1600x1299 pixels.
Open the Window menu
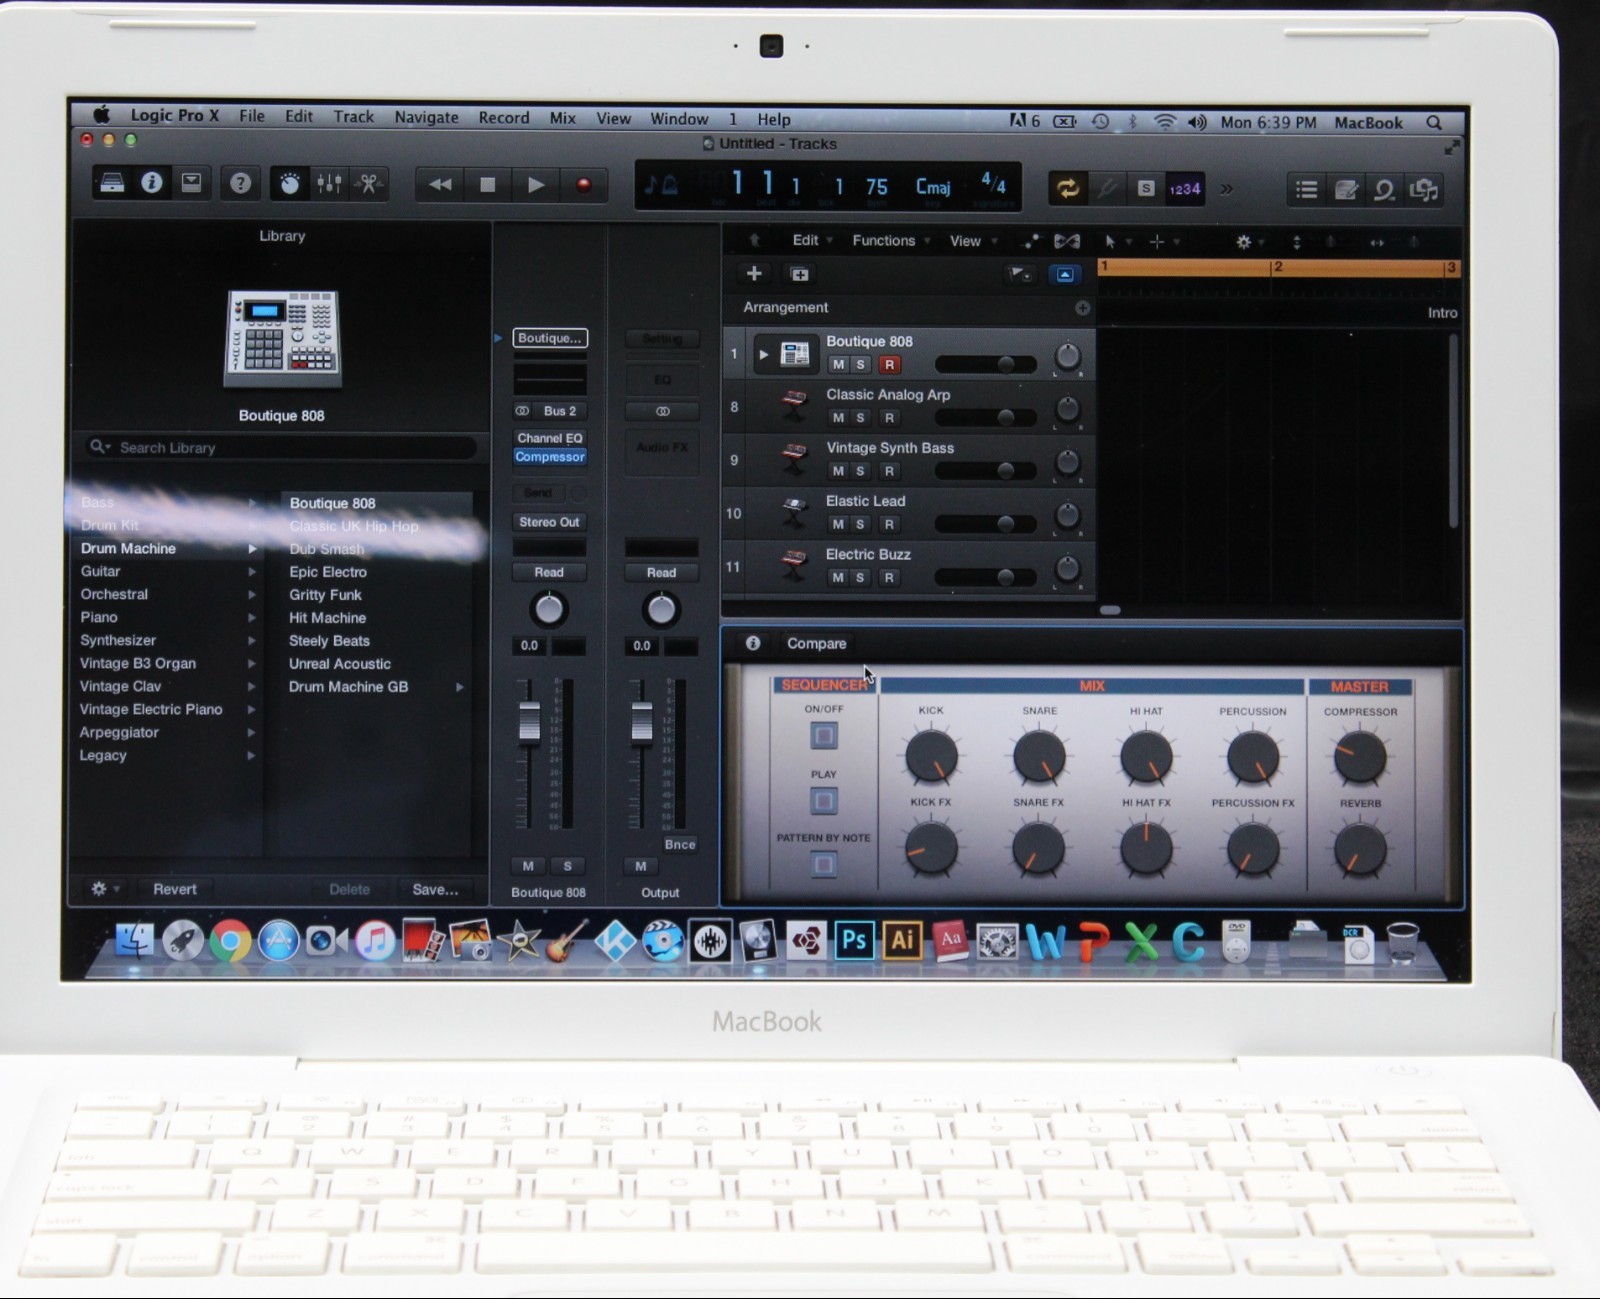coord(679,119)
